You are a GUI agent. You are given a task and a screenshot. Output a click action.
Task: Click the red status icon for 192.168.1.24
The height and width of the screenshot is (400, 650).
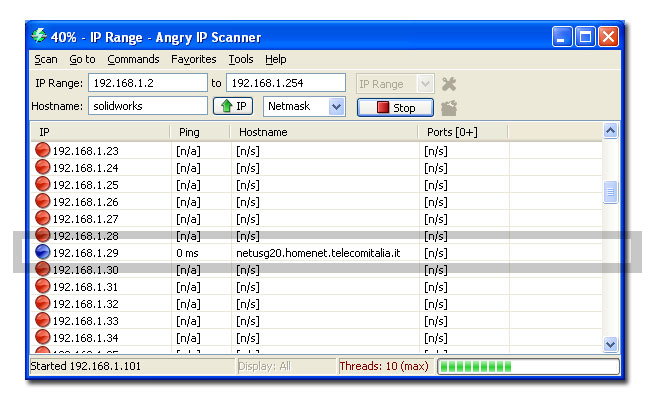tap(42, 167)
